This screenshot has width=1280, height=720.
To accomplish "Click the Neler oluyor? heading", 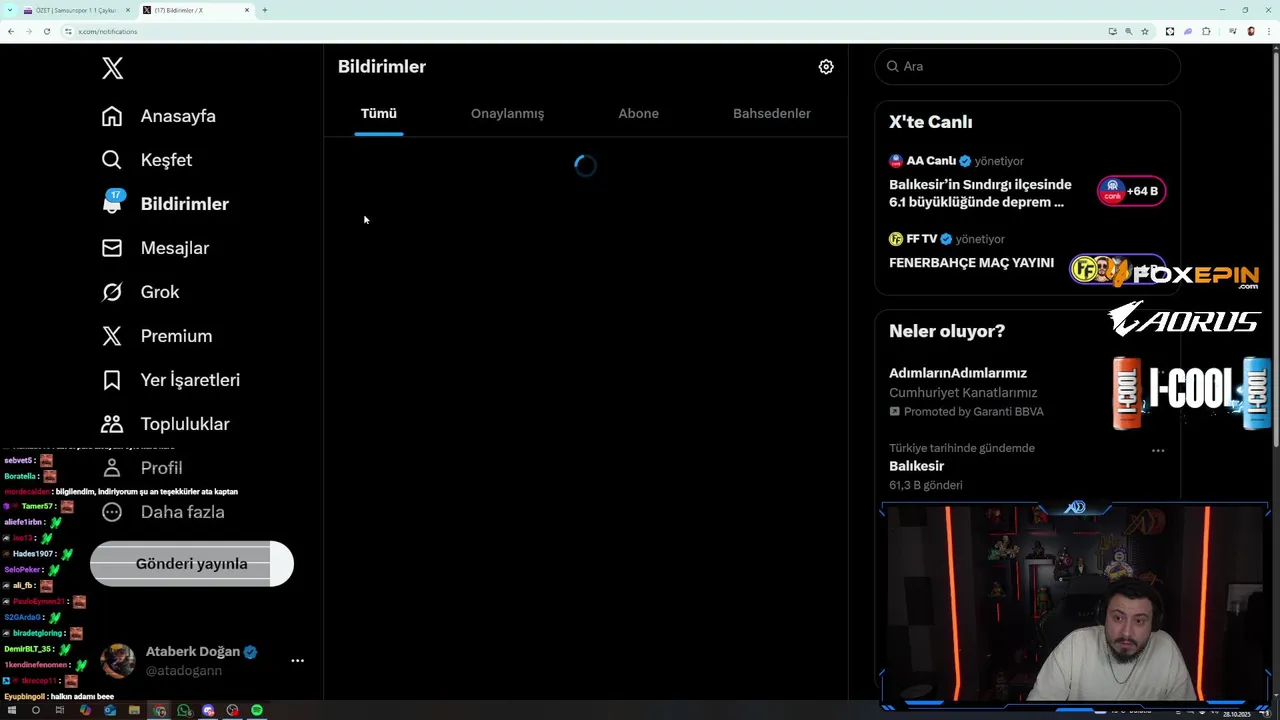I will 947,331.
